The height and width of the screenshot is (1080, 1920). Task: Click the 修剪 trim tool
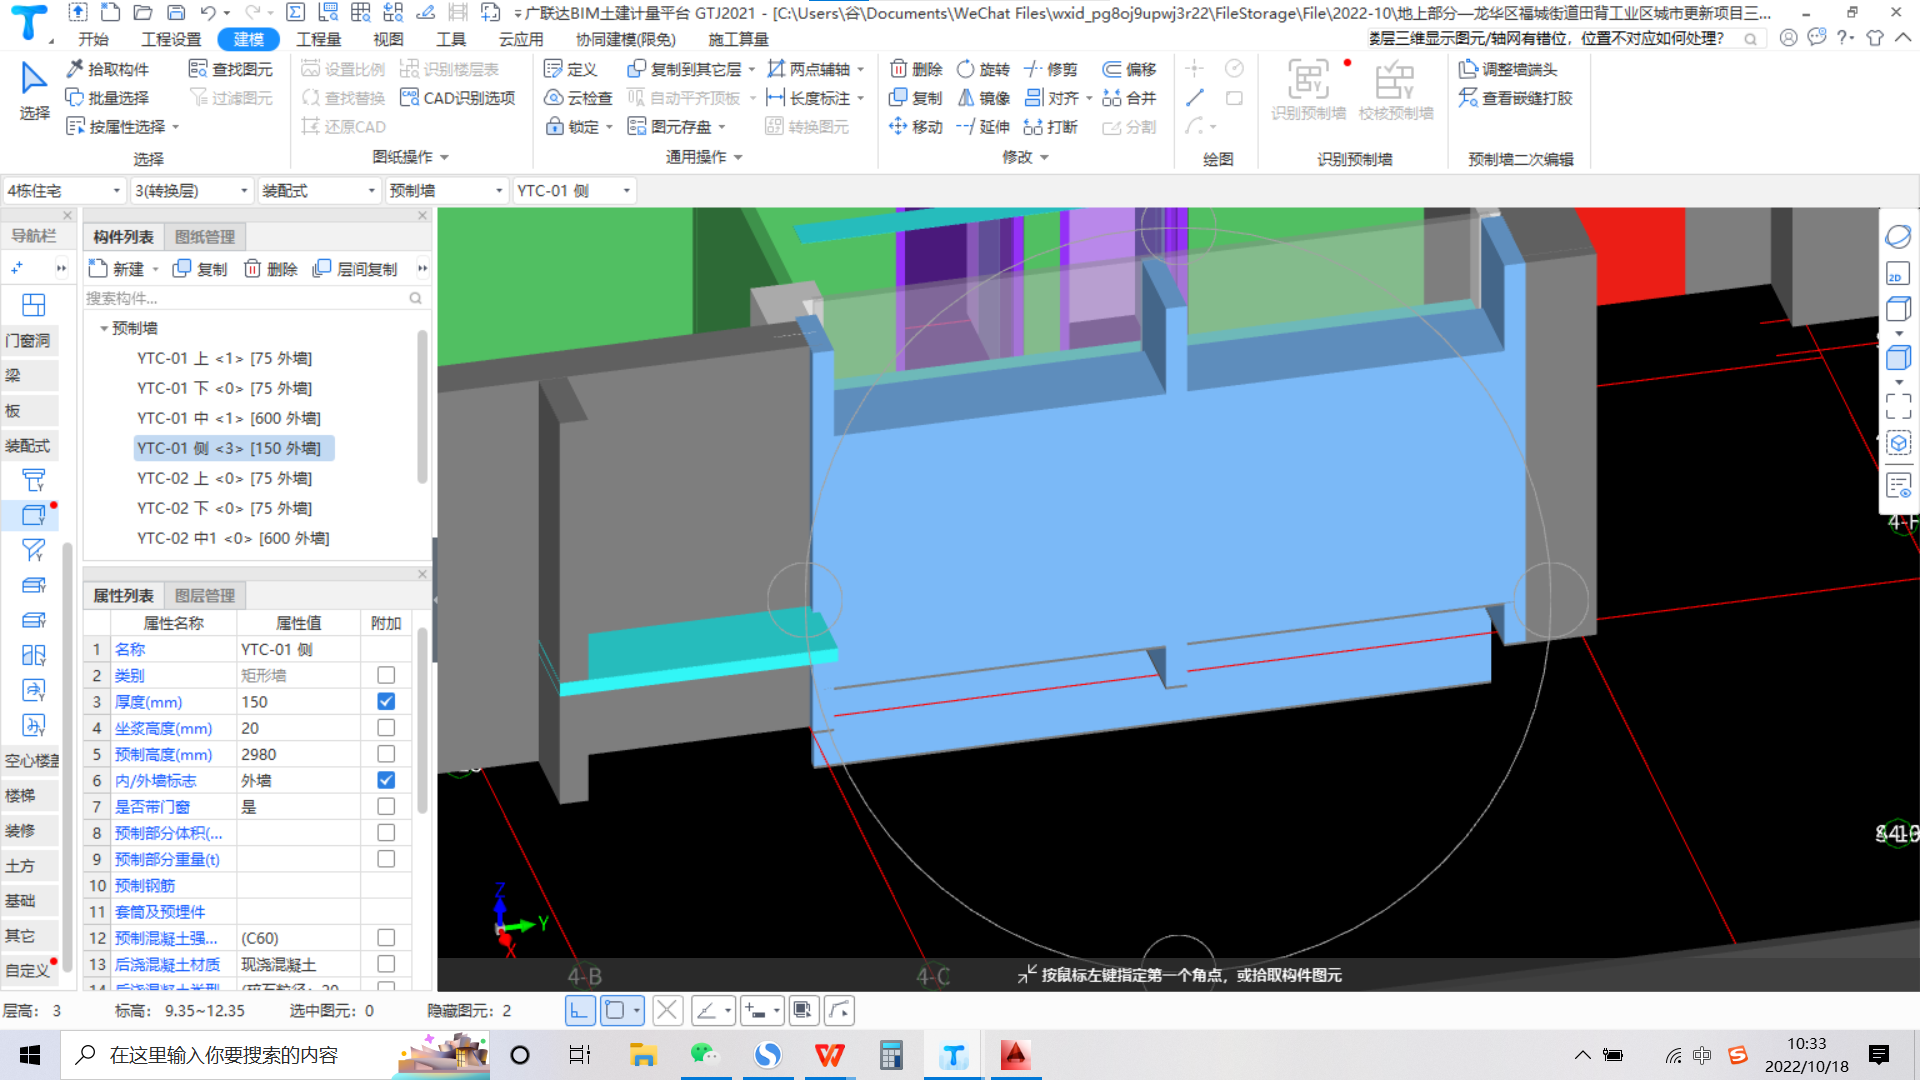[1051, 69]
